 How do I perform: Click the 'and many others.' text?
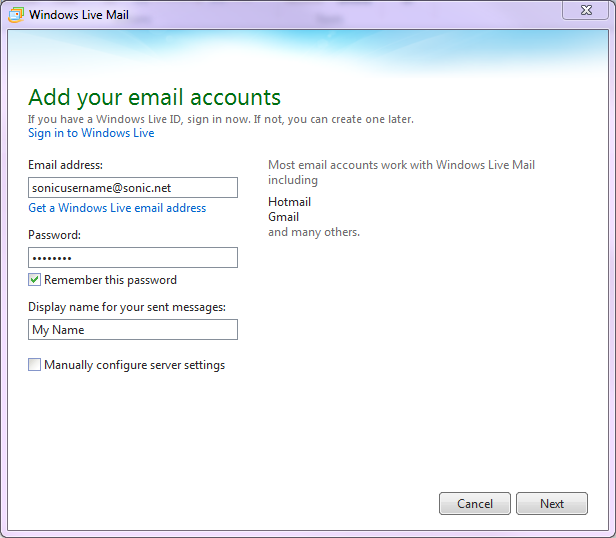(x=314, y=232)
